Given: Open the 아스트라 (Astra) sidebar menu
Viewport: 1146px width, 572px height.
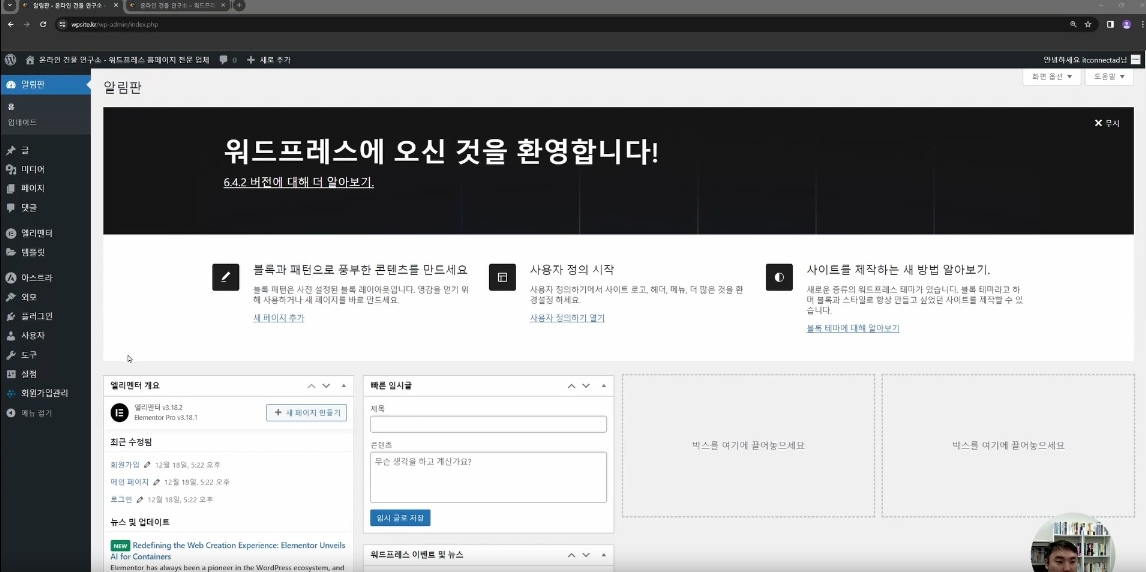Looking at the screenshot, I should tap(36, 278).
